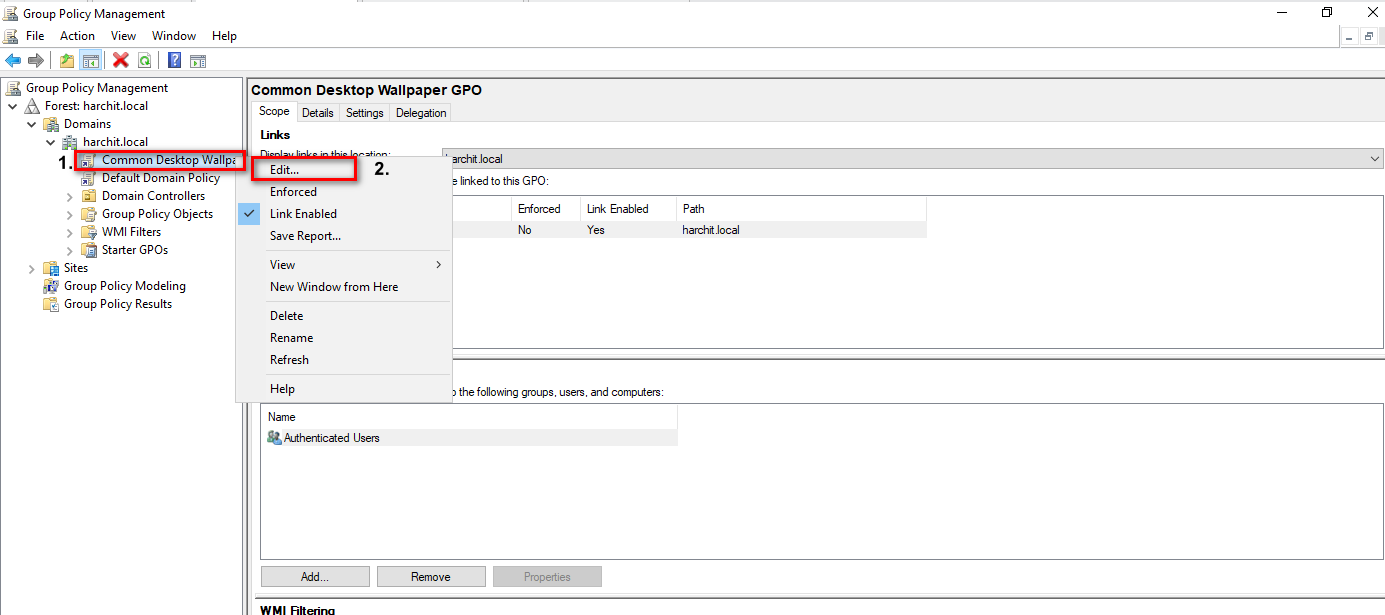Click the Show/Hide Action Pane icon
This screenshot has height=615, width=1385.
coord(198,61)
